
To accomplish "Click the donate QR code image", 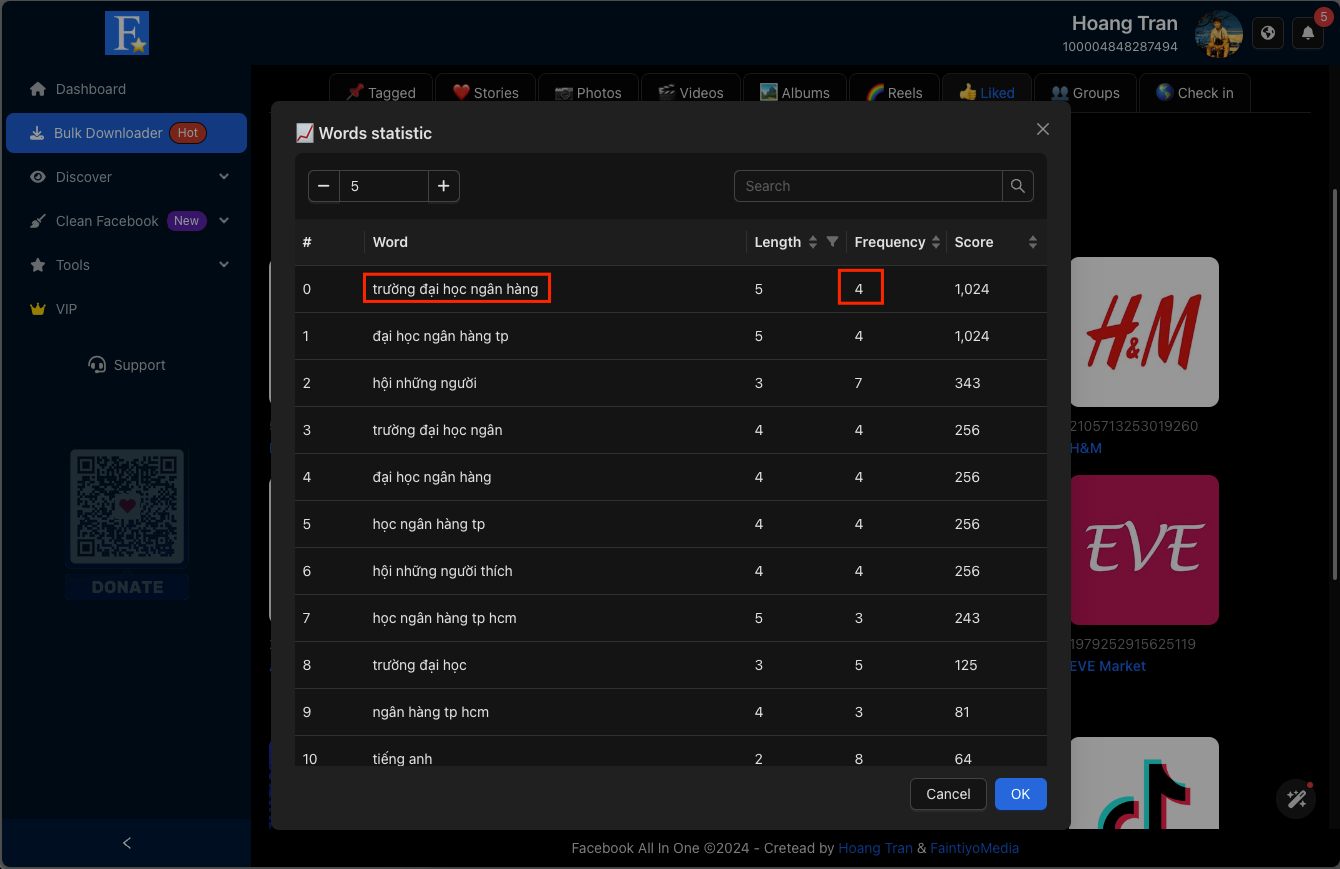I will pyautogui.click(x=127, y=506).
